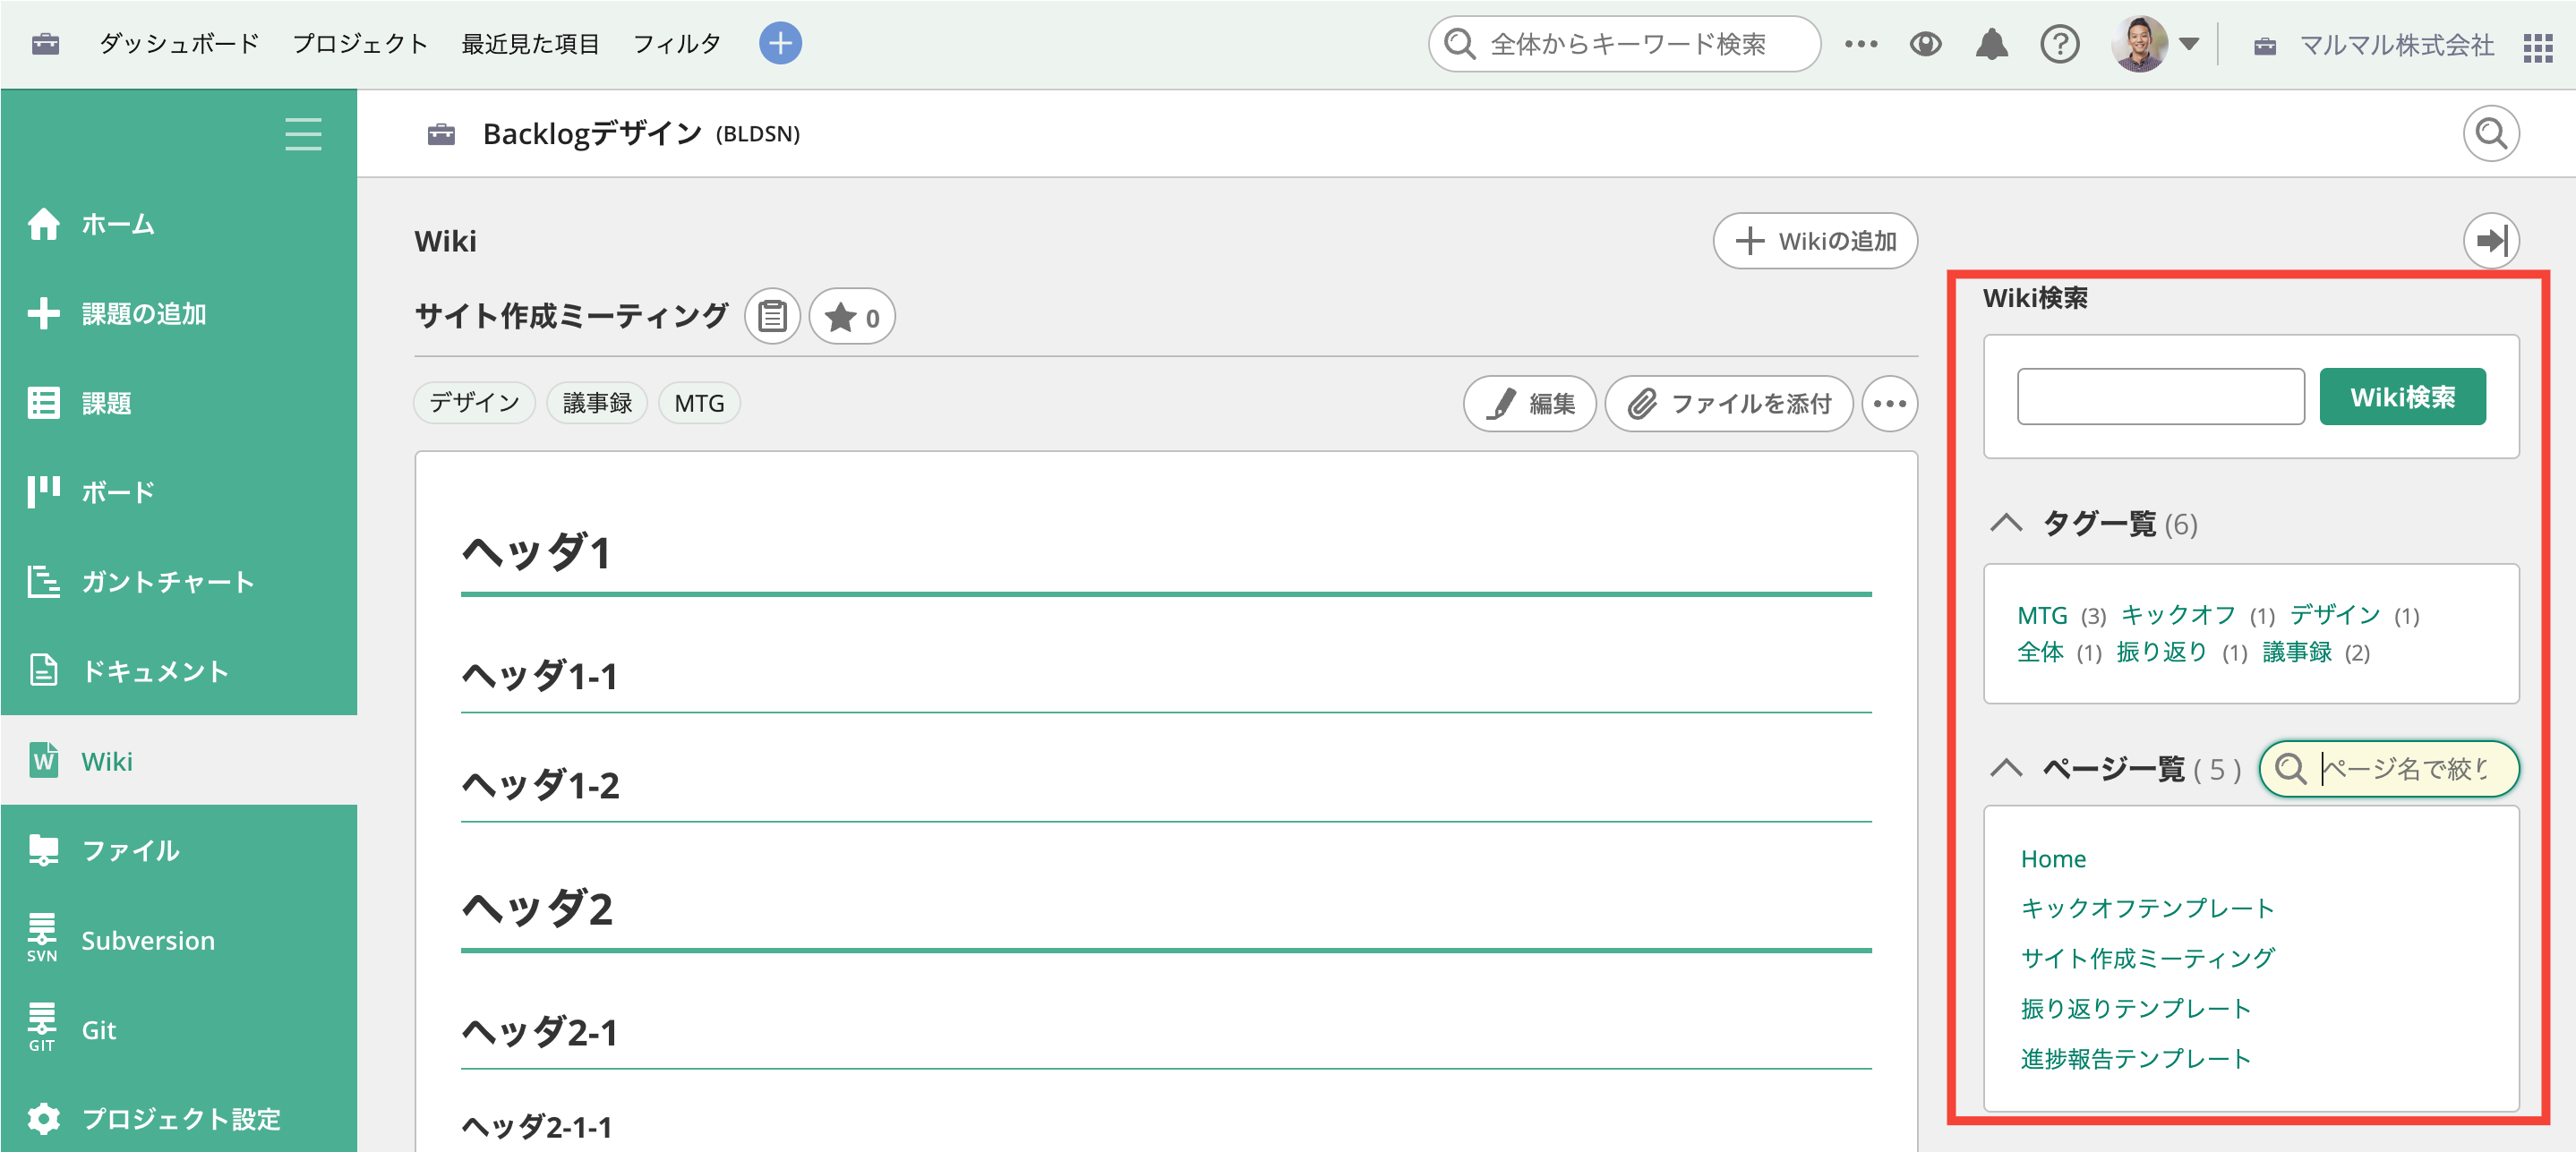Click the デザイン tag chip on page
The width and height of the screenshot is (2576, 1152).
(474, 403)
